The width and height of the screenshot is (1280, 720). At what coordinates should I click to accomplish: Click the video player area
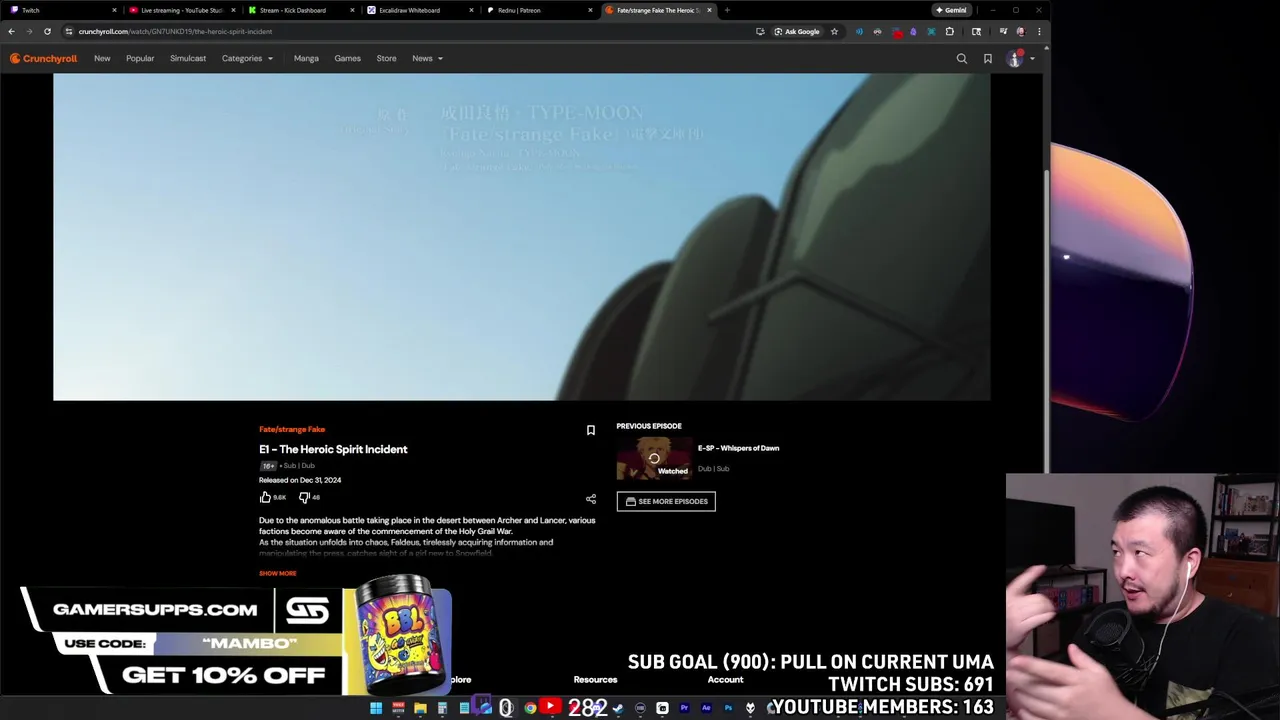(x=522, y=237)
